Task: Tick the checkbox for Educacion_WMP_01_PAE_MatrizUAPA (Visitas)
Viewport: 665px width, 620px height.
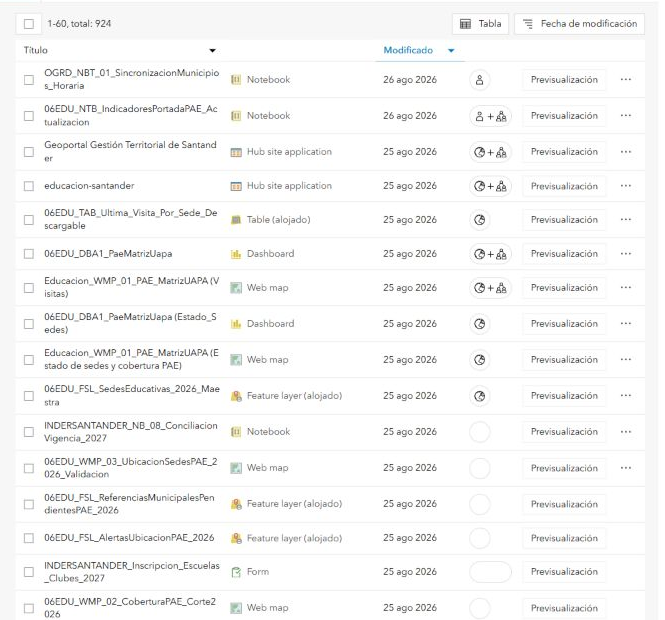Action: (29, 288)
